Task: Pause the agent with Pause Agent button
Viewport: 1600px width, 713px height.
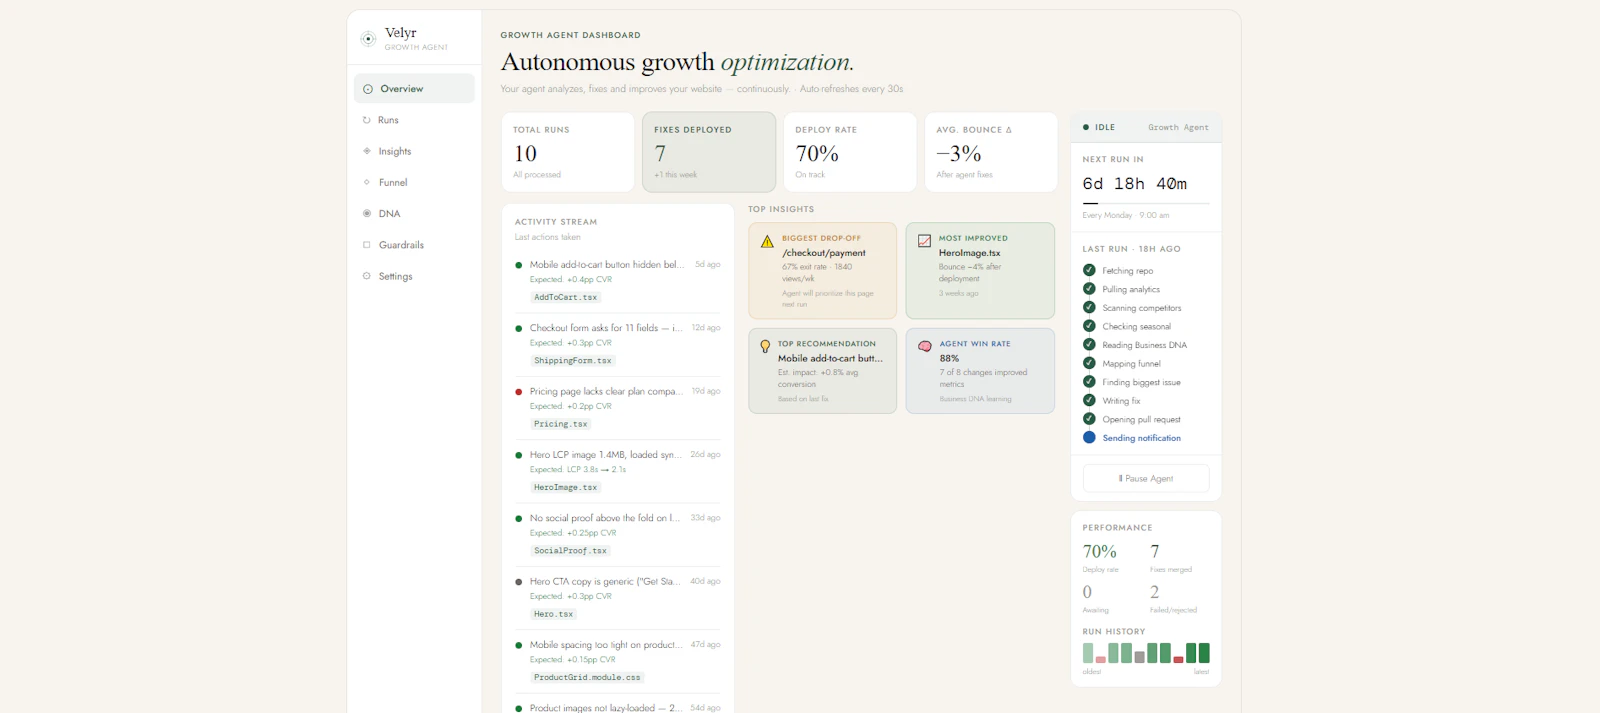Action: 1146,478
